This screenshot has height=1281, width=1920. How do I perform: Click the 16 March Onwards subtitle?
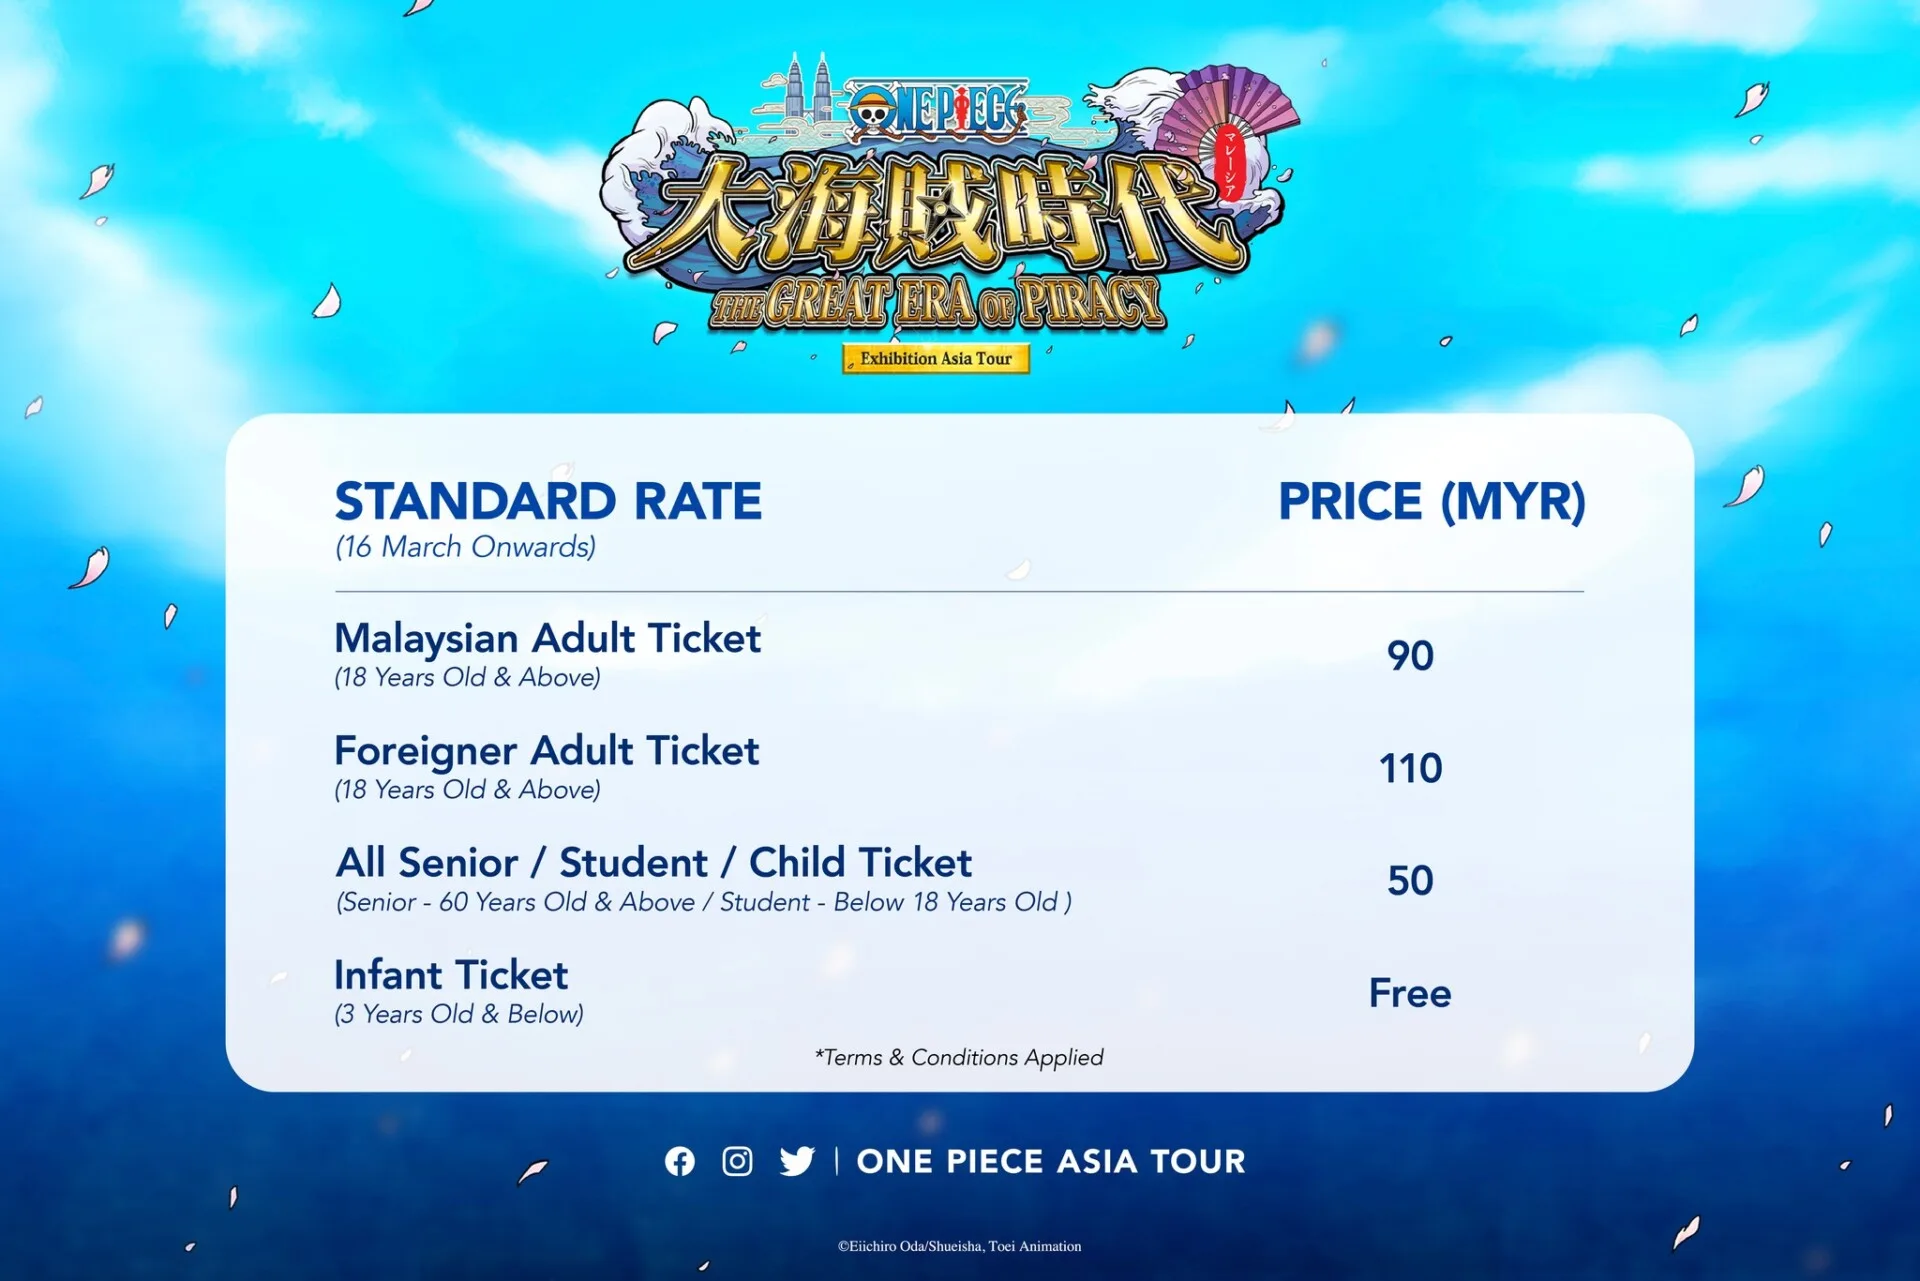pyautogui.click(x=465, y=547)
